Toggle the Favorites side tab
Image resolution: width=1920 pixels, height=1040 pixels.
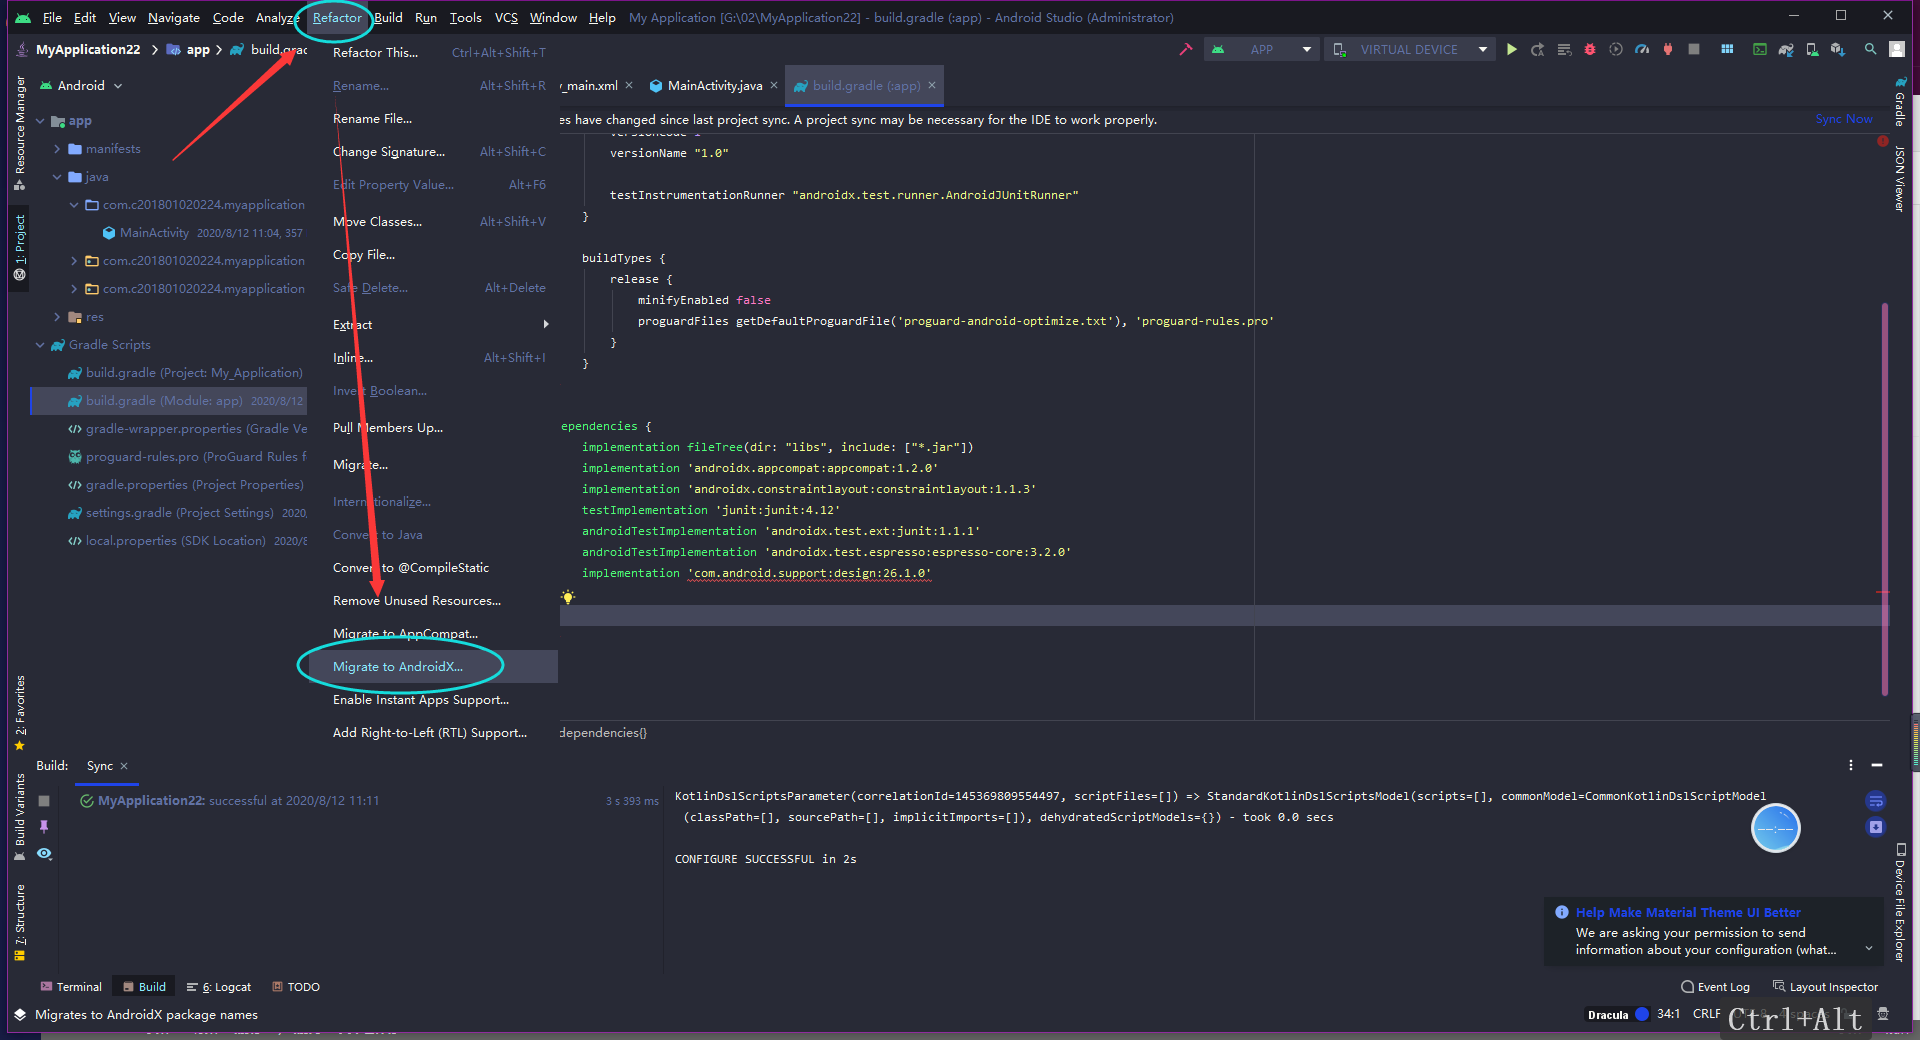tap(19, 713)
